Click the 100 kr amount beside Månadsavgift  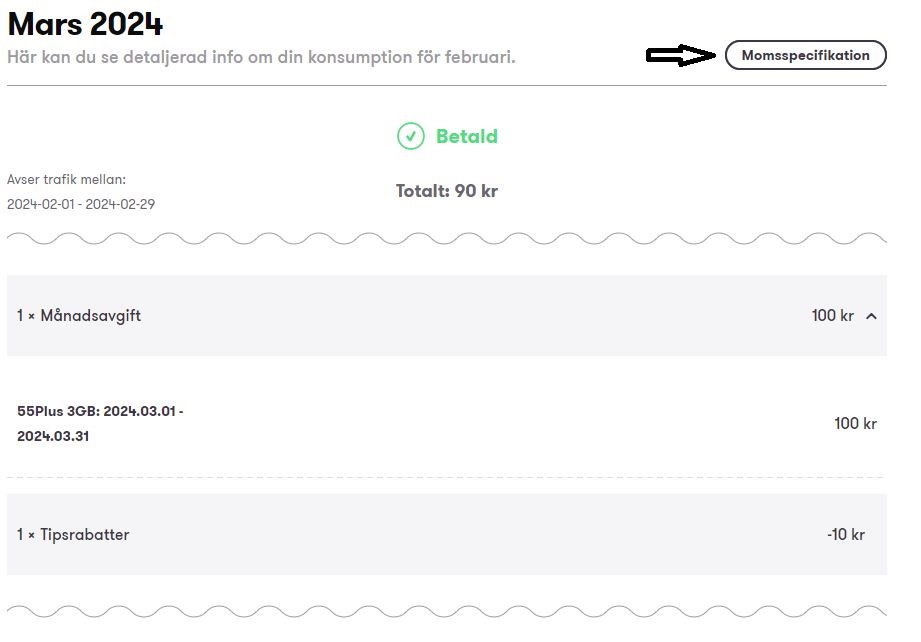point(832,316)
